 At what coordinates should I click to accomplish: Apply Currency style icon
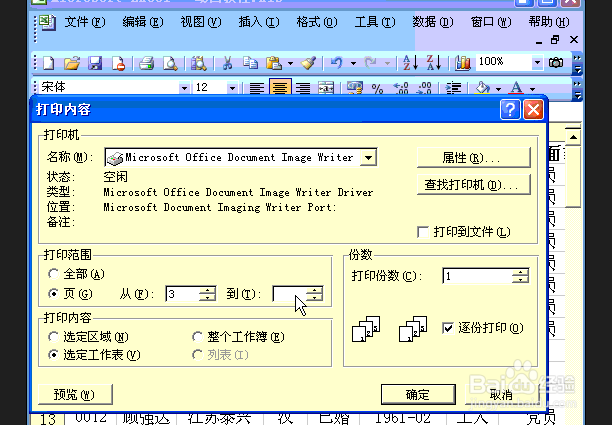(x=354, y=88)
